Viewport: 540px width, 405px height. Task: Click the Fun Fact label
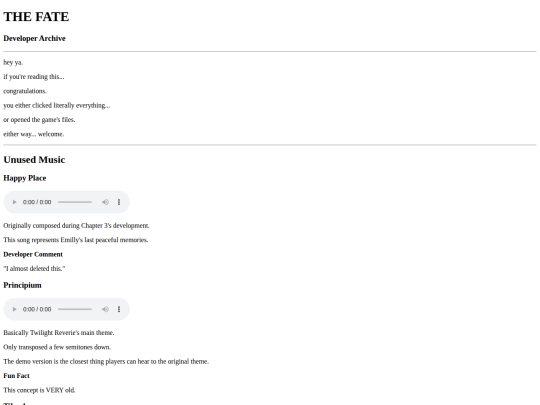click(x=17, y=376)
